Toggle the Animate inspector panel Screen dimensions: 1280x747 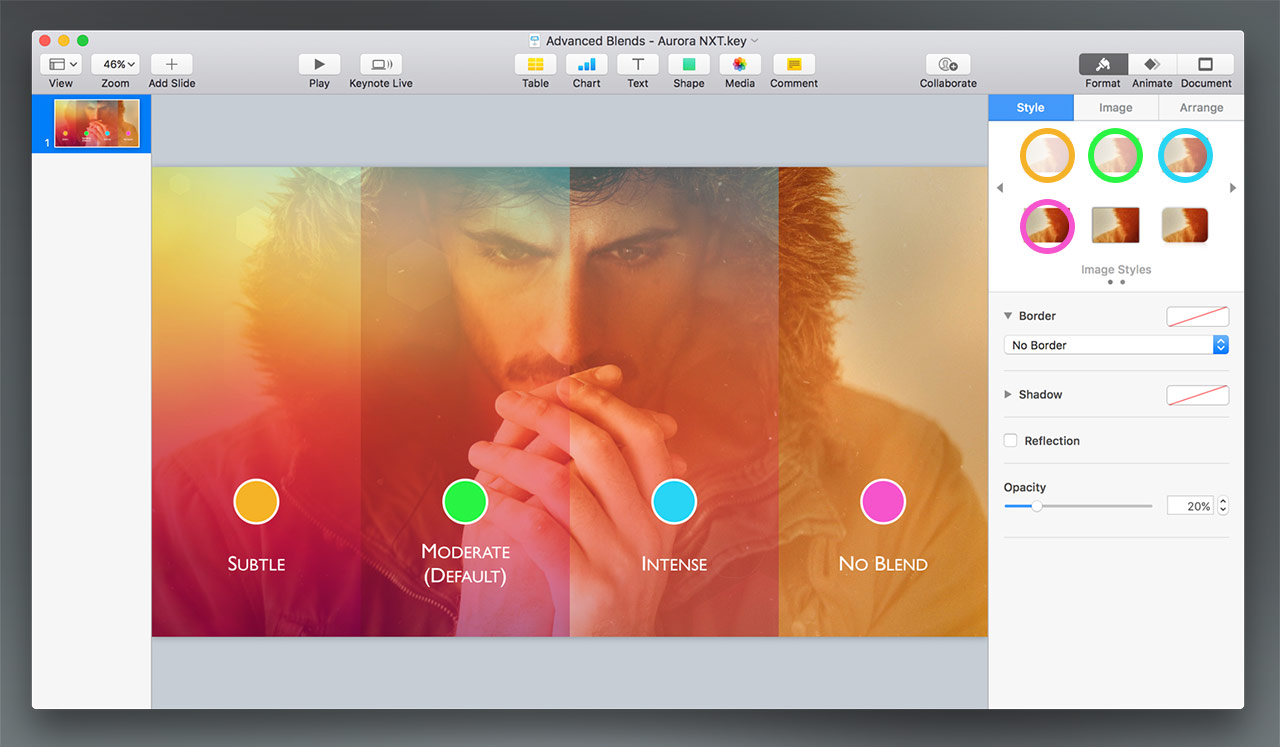coord(1152,65)
